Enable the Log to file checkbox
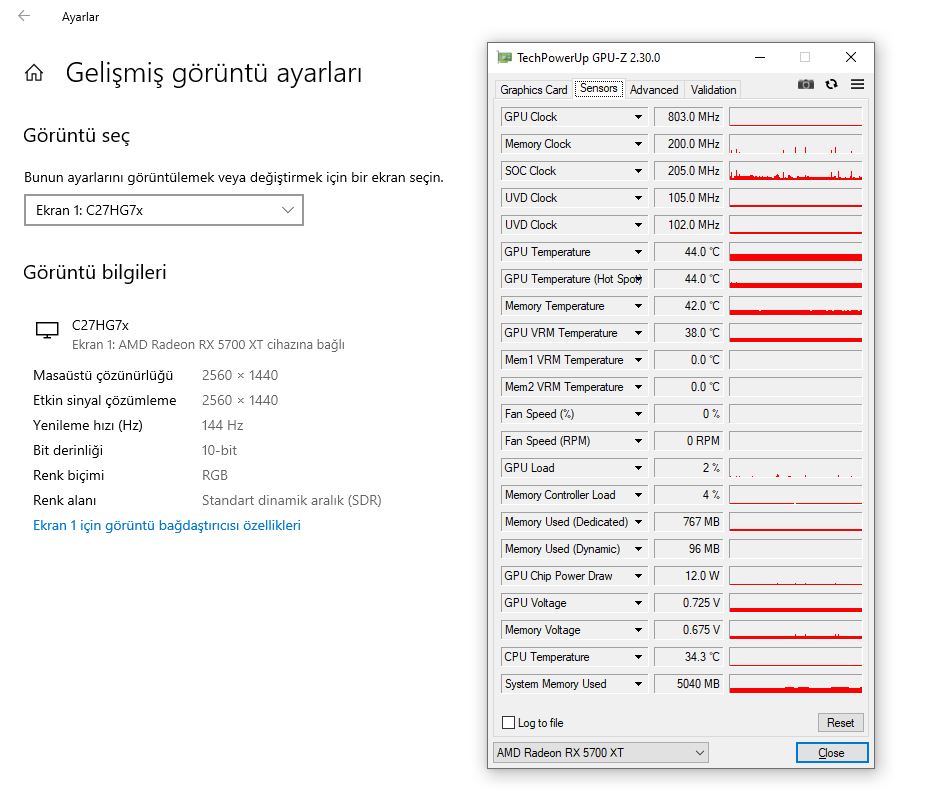This screenshot has height=807, width=926. (x=508, y=723)
